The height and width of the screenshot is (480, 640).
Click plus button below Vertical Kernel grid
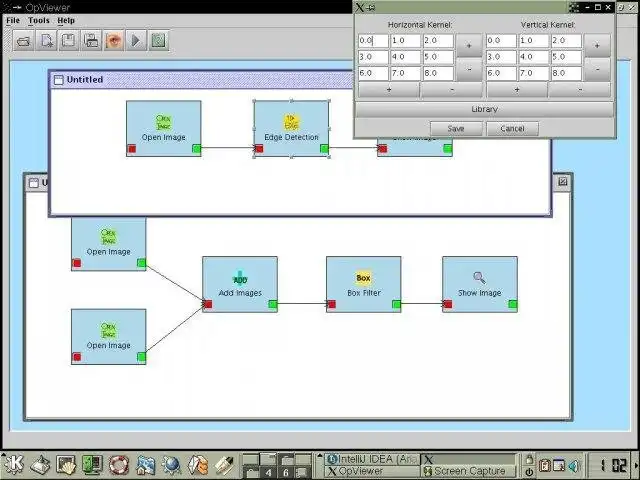517,89
